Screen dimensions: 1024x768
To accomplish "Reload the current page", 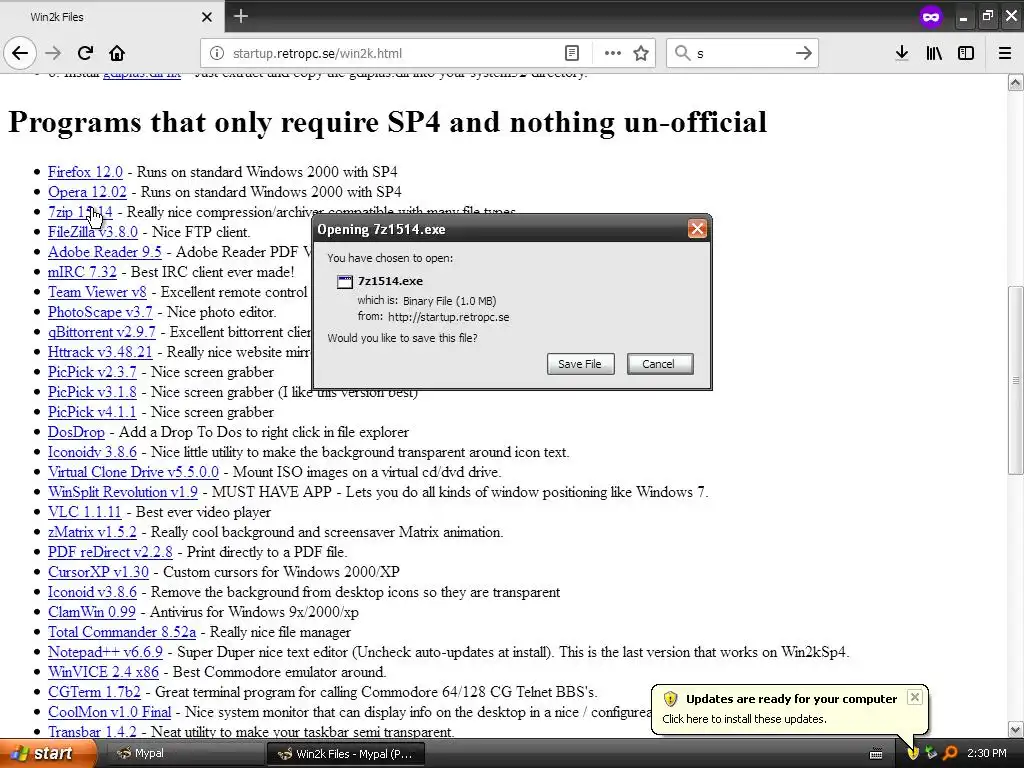I will click(85, 54).
